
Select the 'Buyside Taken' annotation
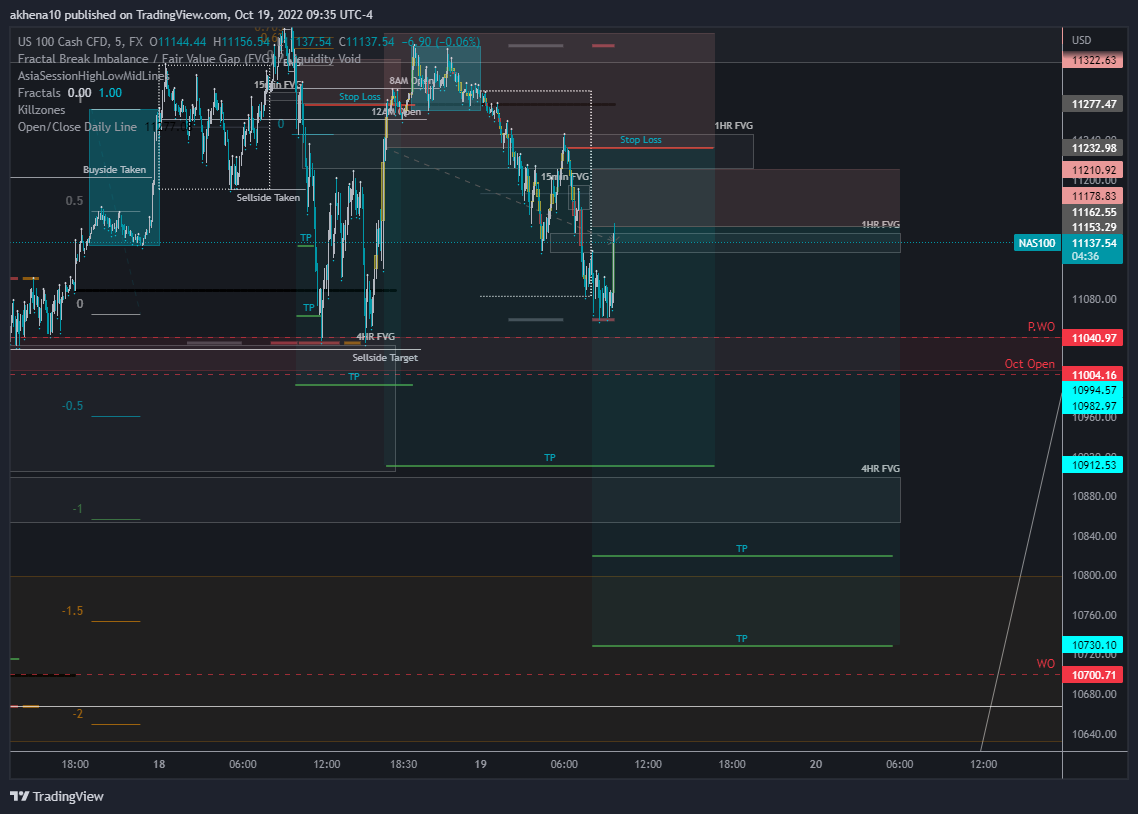[x=114, y=170]
